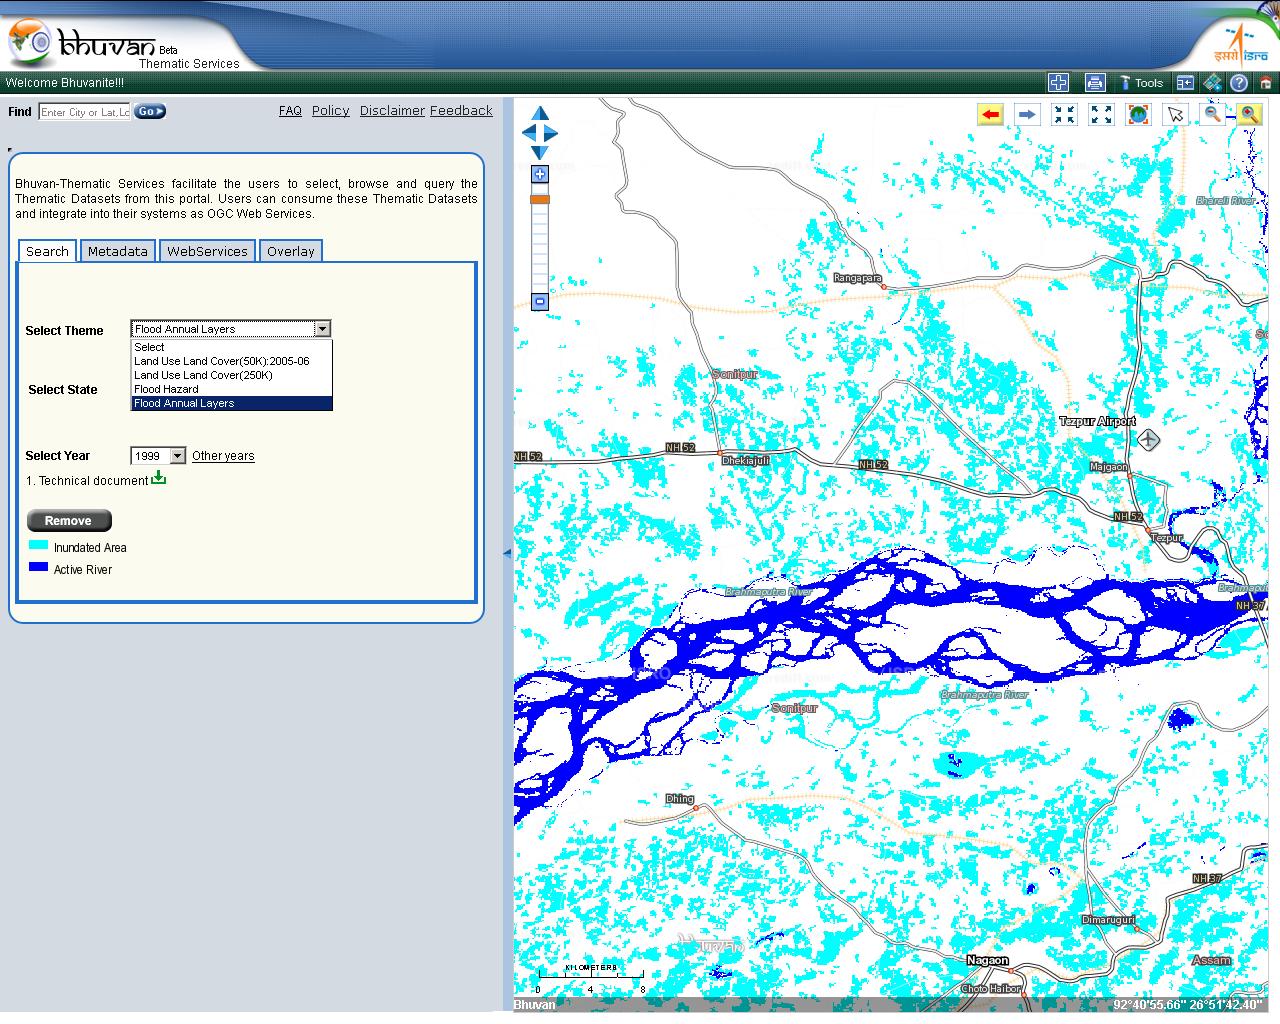Screen dimensions: 1280x1024
Task: Choose Flood Hazard option
Action: point(231,389)
